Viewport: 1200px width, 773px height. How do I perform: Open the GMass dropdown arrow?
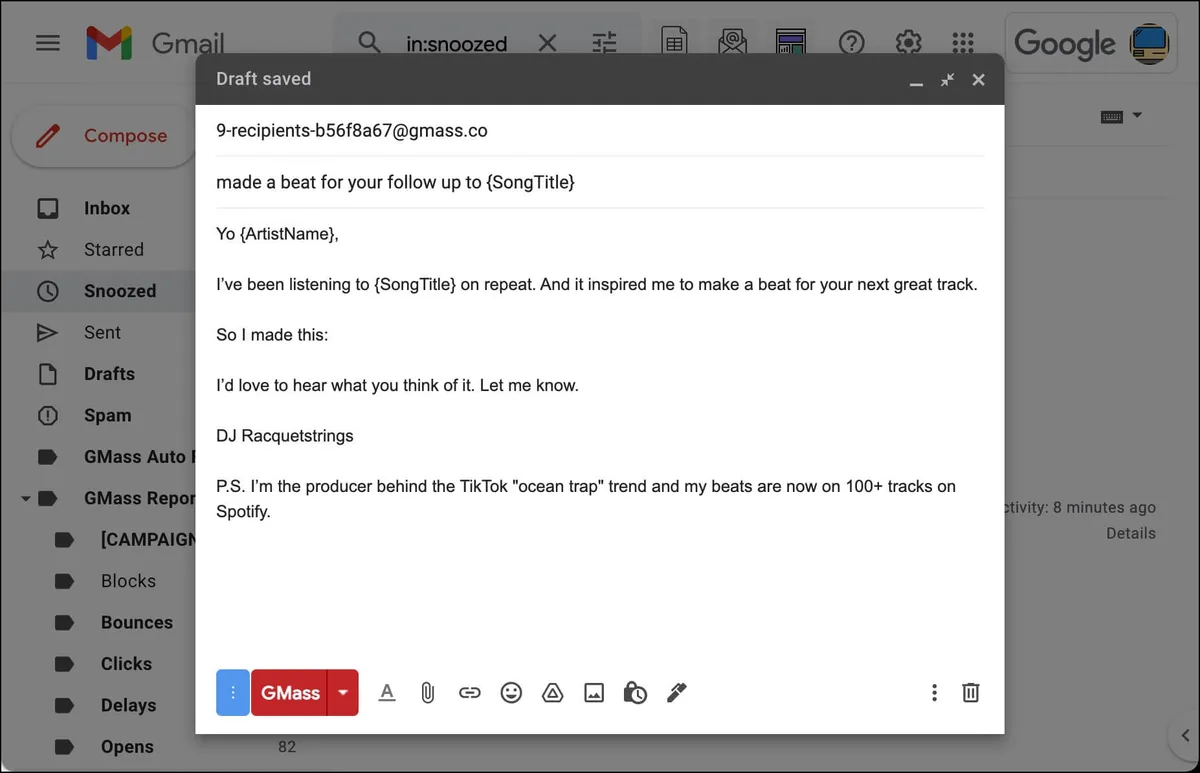[343, 692]
